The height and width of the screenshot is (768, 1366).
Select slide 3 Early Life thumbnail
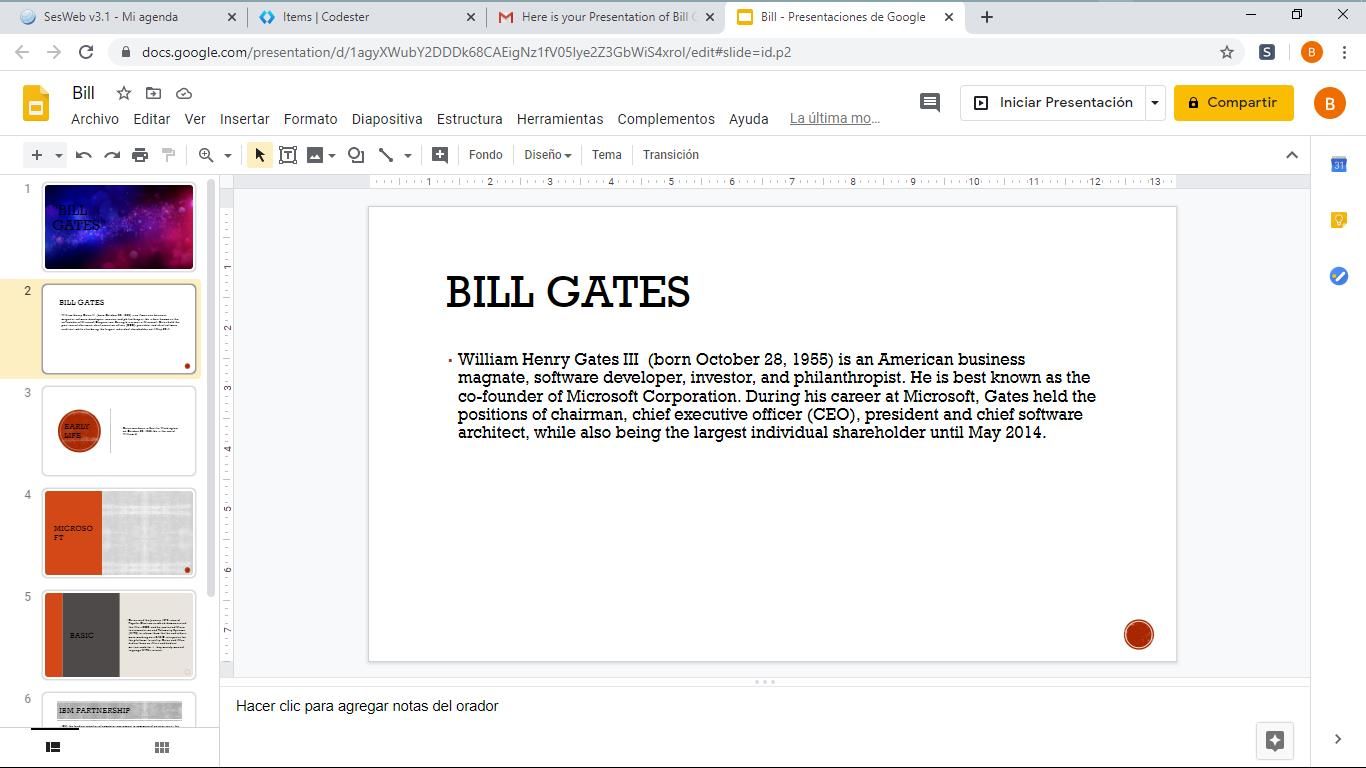pyautogui.click(x=118, y=431)
